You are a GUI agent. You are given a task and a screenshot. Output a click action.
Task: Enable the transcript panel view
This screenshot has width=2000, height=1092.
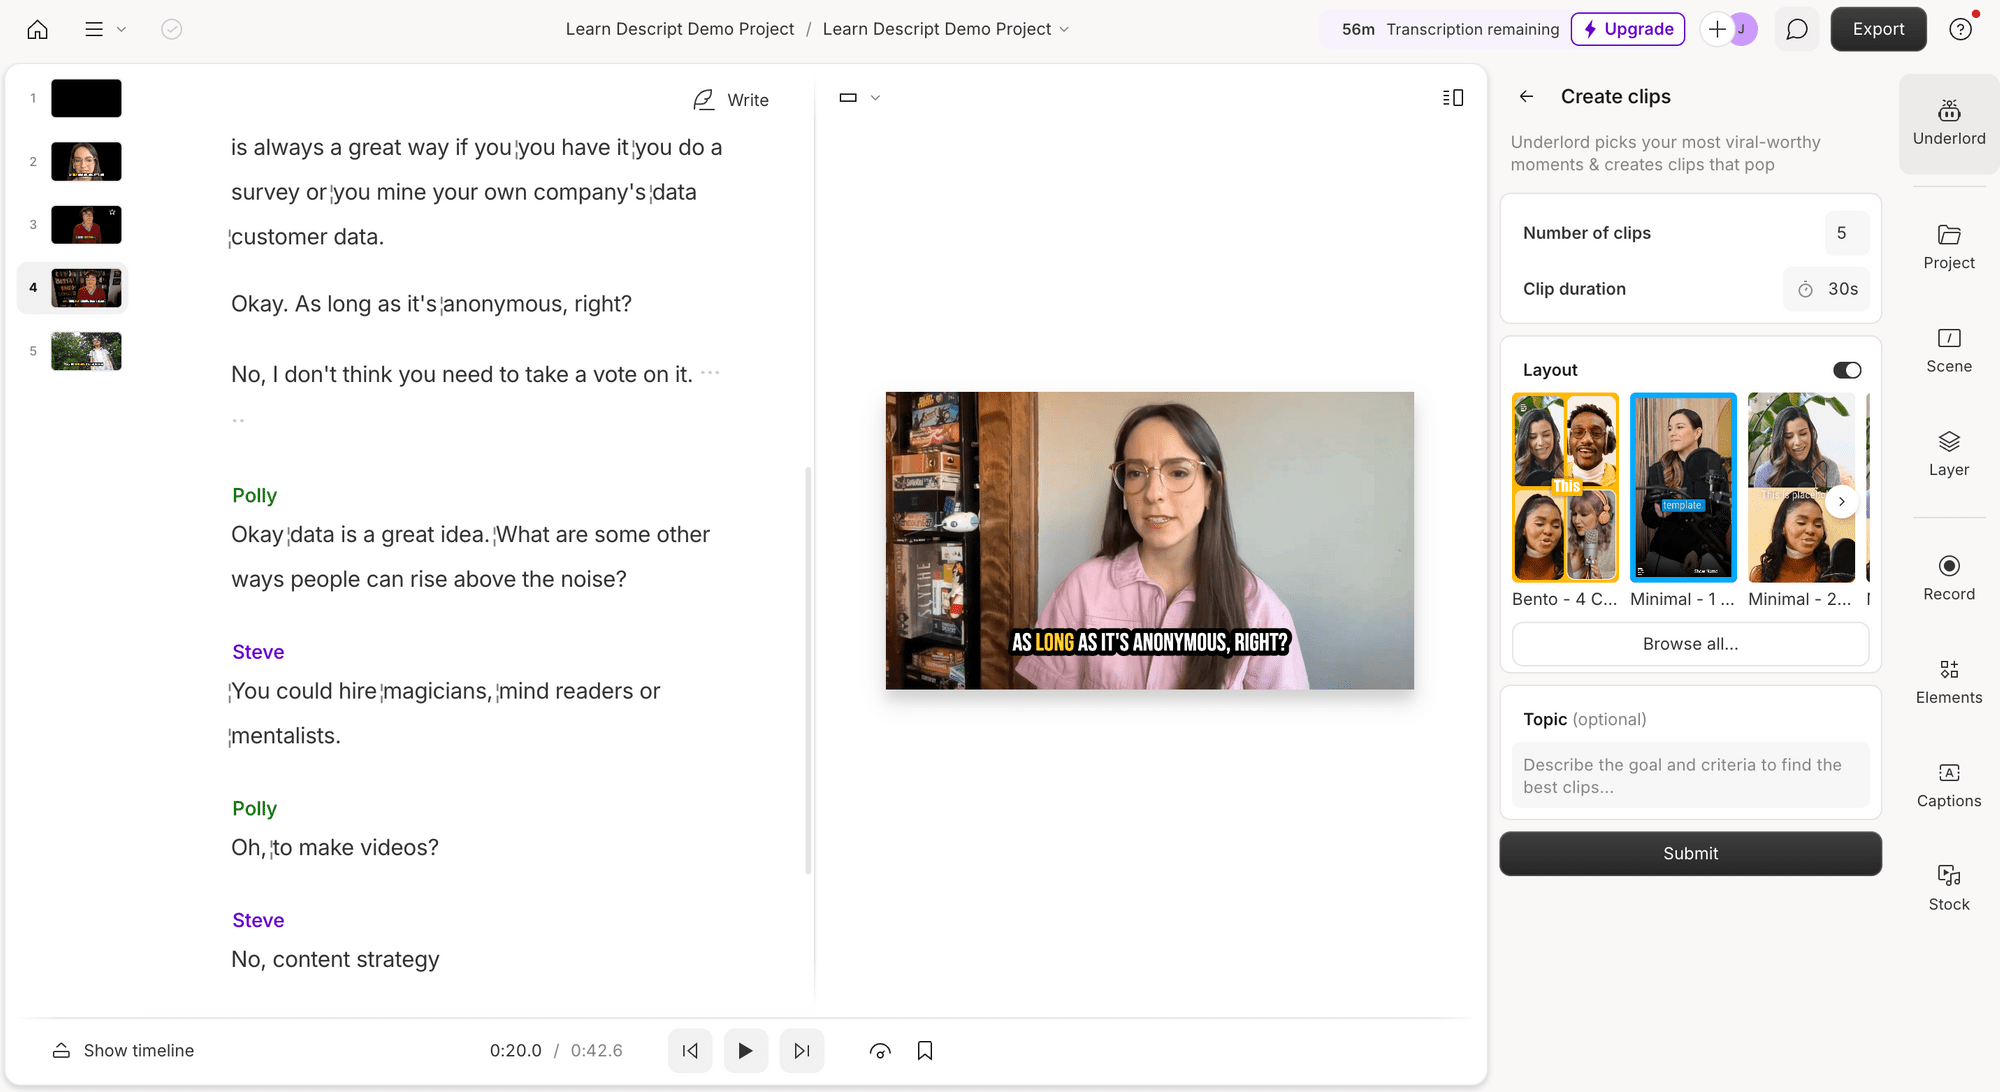[x=1453, y=98]
